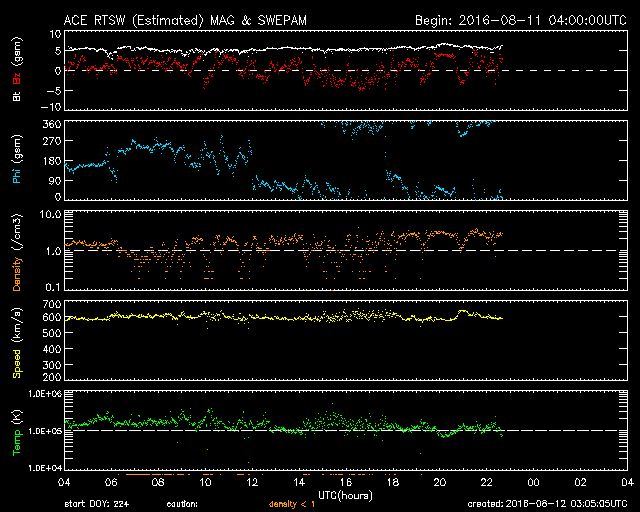Click the 'Begin: 2016-08-11 04:00:00UTC' text
Image resolution: width=640 pixels, height=512 pixels.
coord(521,20)
